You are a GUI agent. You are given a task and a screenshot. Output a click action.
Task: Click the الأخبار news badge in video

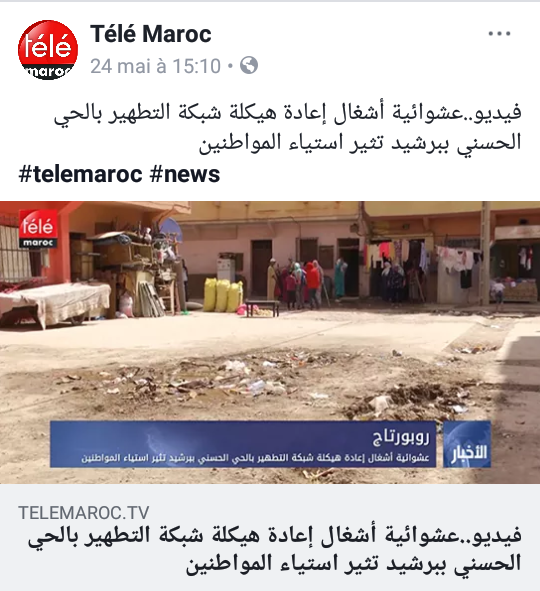click(x=467, y=444)
